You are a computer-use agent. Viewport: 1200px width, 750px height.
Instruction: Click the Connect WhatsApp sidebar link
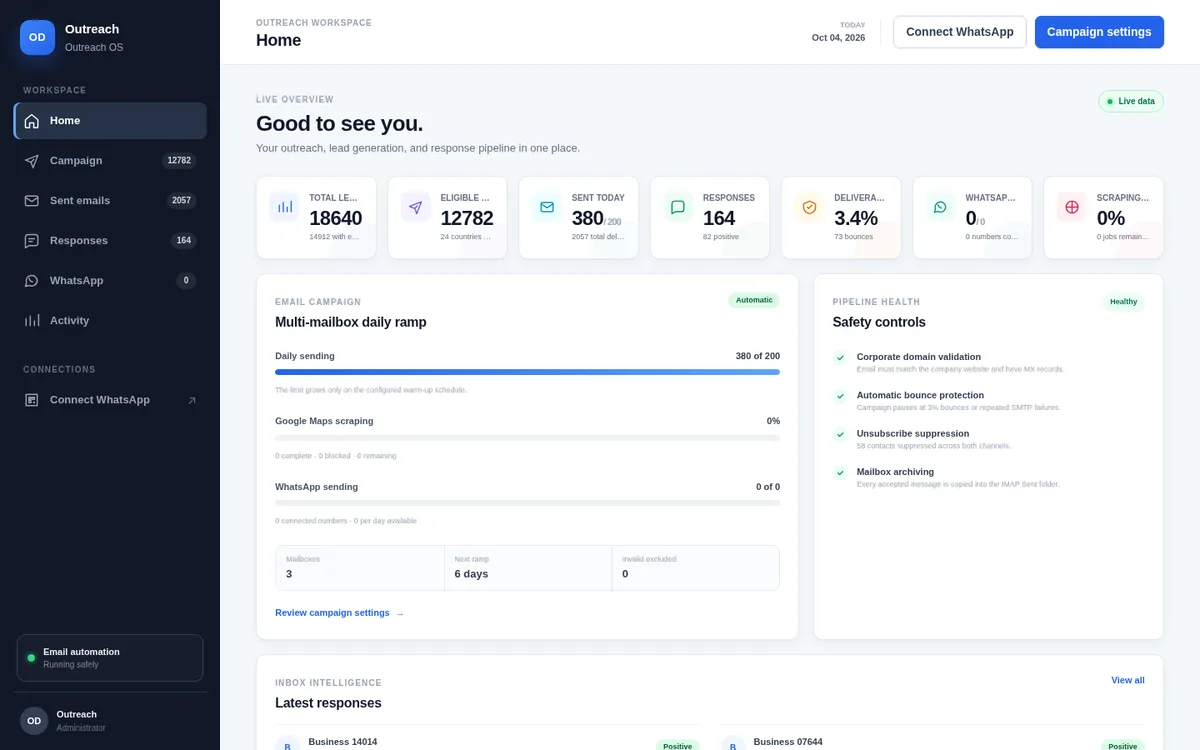[x=110, y=400]
